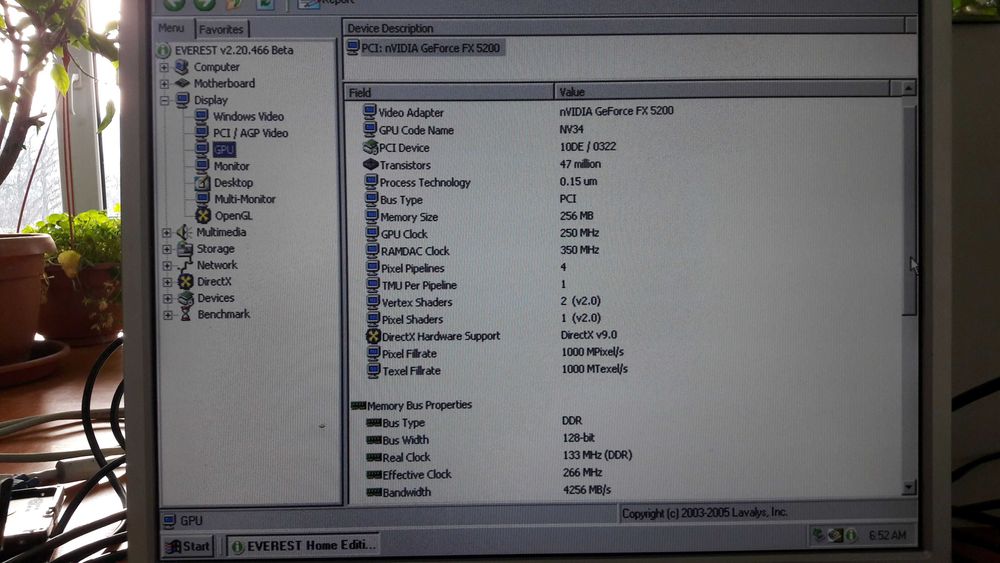Click the 6:52 AM tray clock
Viewport: 1000px width, 563px height.
point(887,536)
